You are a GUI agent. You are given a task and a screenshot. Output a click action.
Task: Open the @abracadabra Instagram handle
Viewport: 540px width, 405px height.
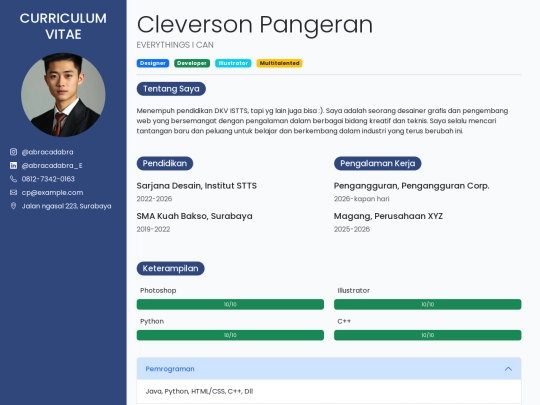[x=48, y=152]
